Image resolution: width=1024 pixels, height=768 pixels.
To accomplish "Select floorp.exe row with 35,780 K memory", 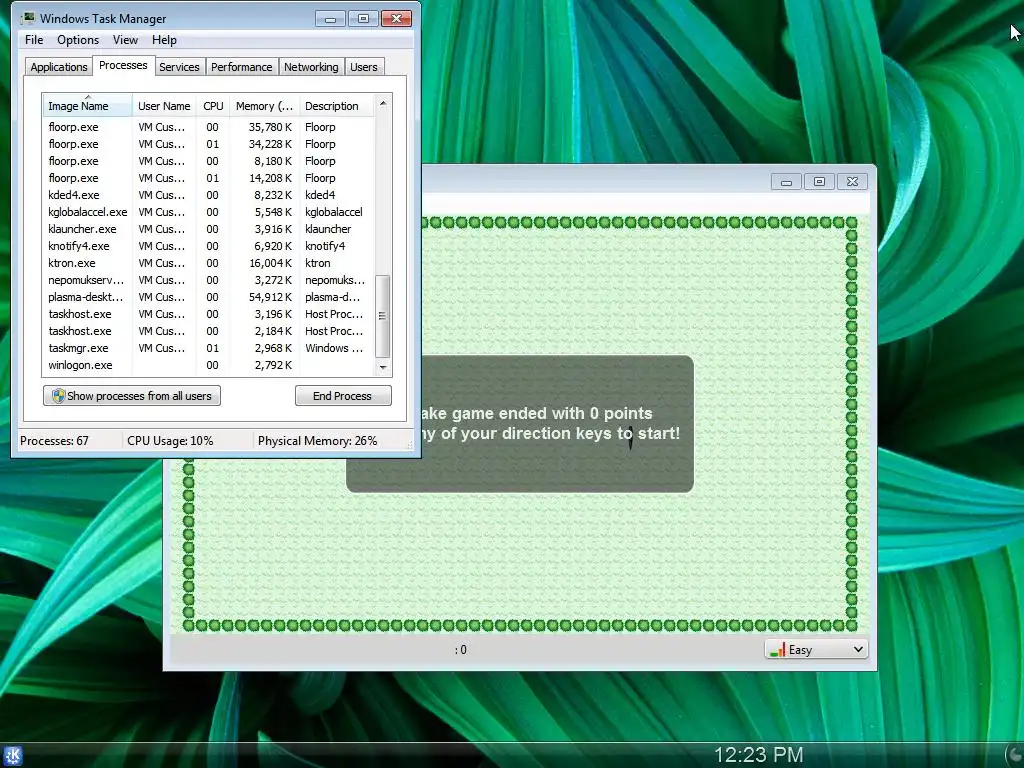I will coord(208,127).
